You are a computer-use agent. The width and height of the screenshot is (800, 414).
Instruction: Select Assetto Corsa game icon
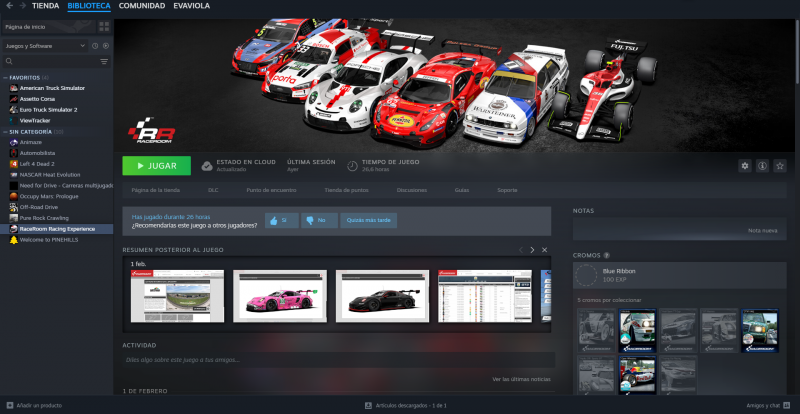click(14, 99)
